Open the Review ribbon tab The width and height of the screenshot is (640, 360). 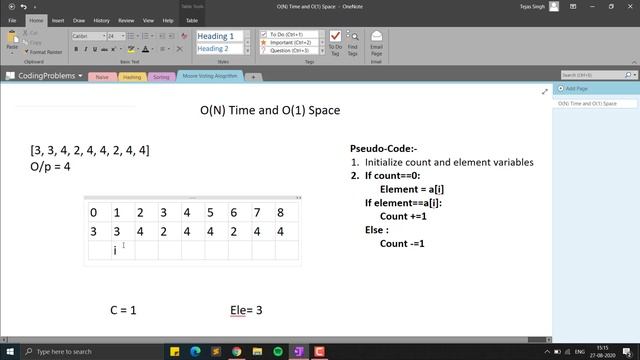[x=126, y=20]
